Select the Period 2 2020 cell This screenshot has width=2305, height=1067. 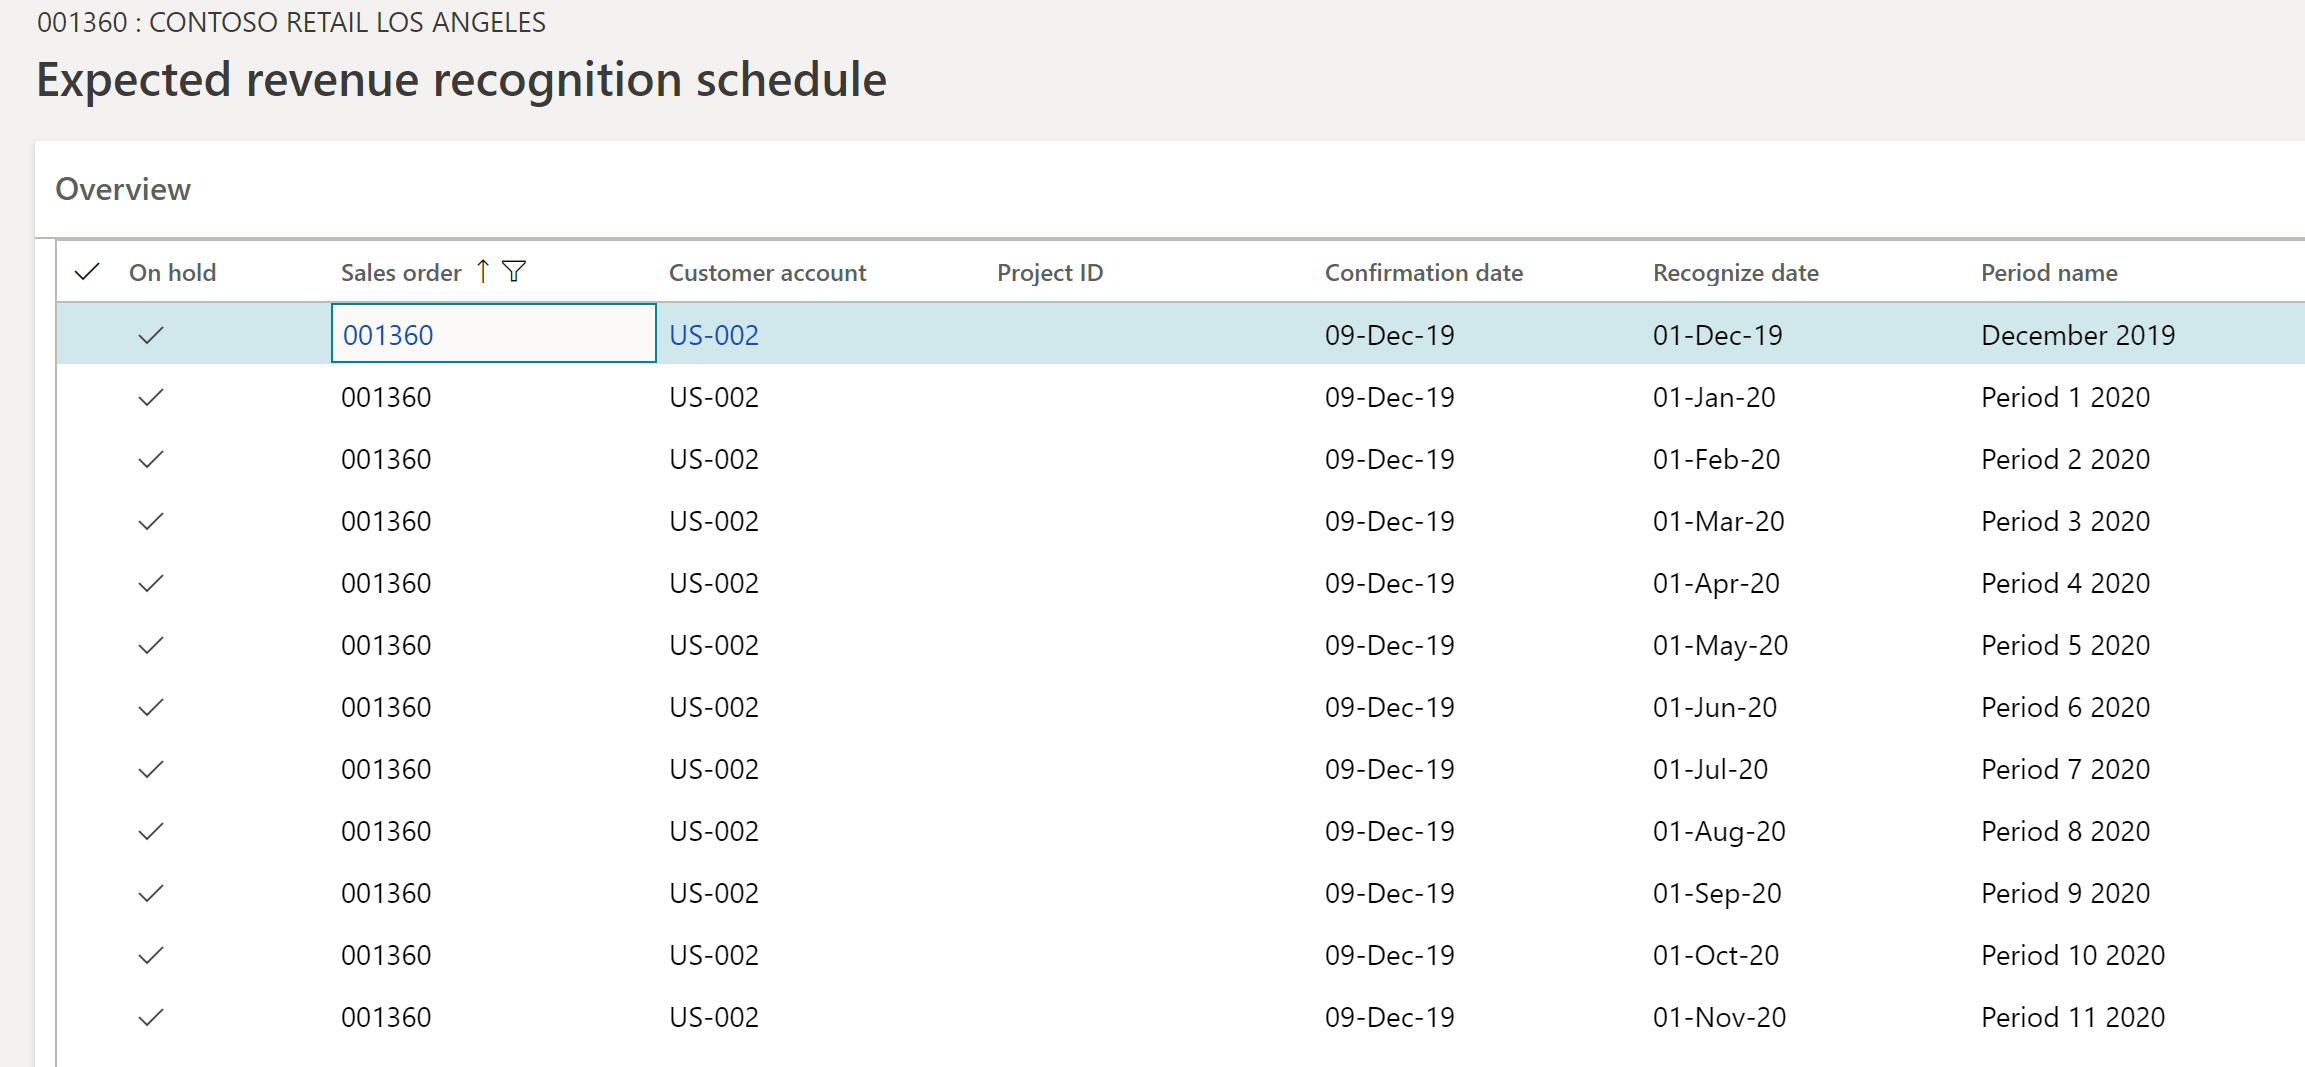(2065, 459)
